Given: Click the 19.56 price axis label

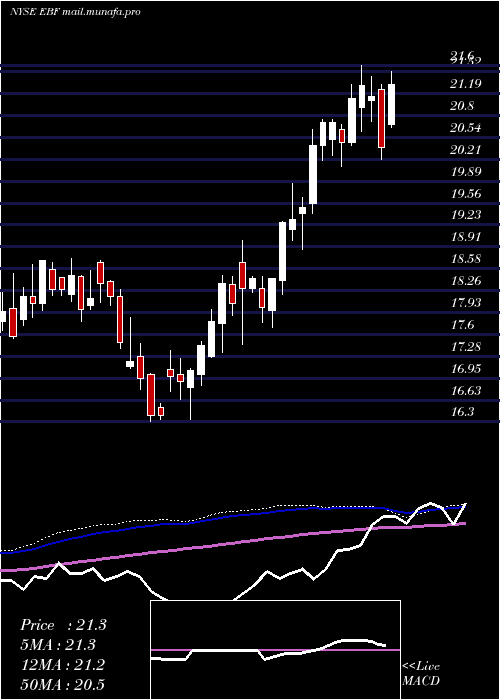Looking at the screenshot, I should (466, 194).
